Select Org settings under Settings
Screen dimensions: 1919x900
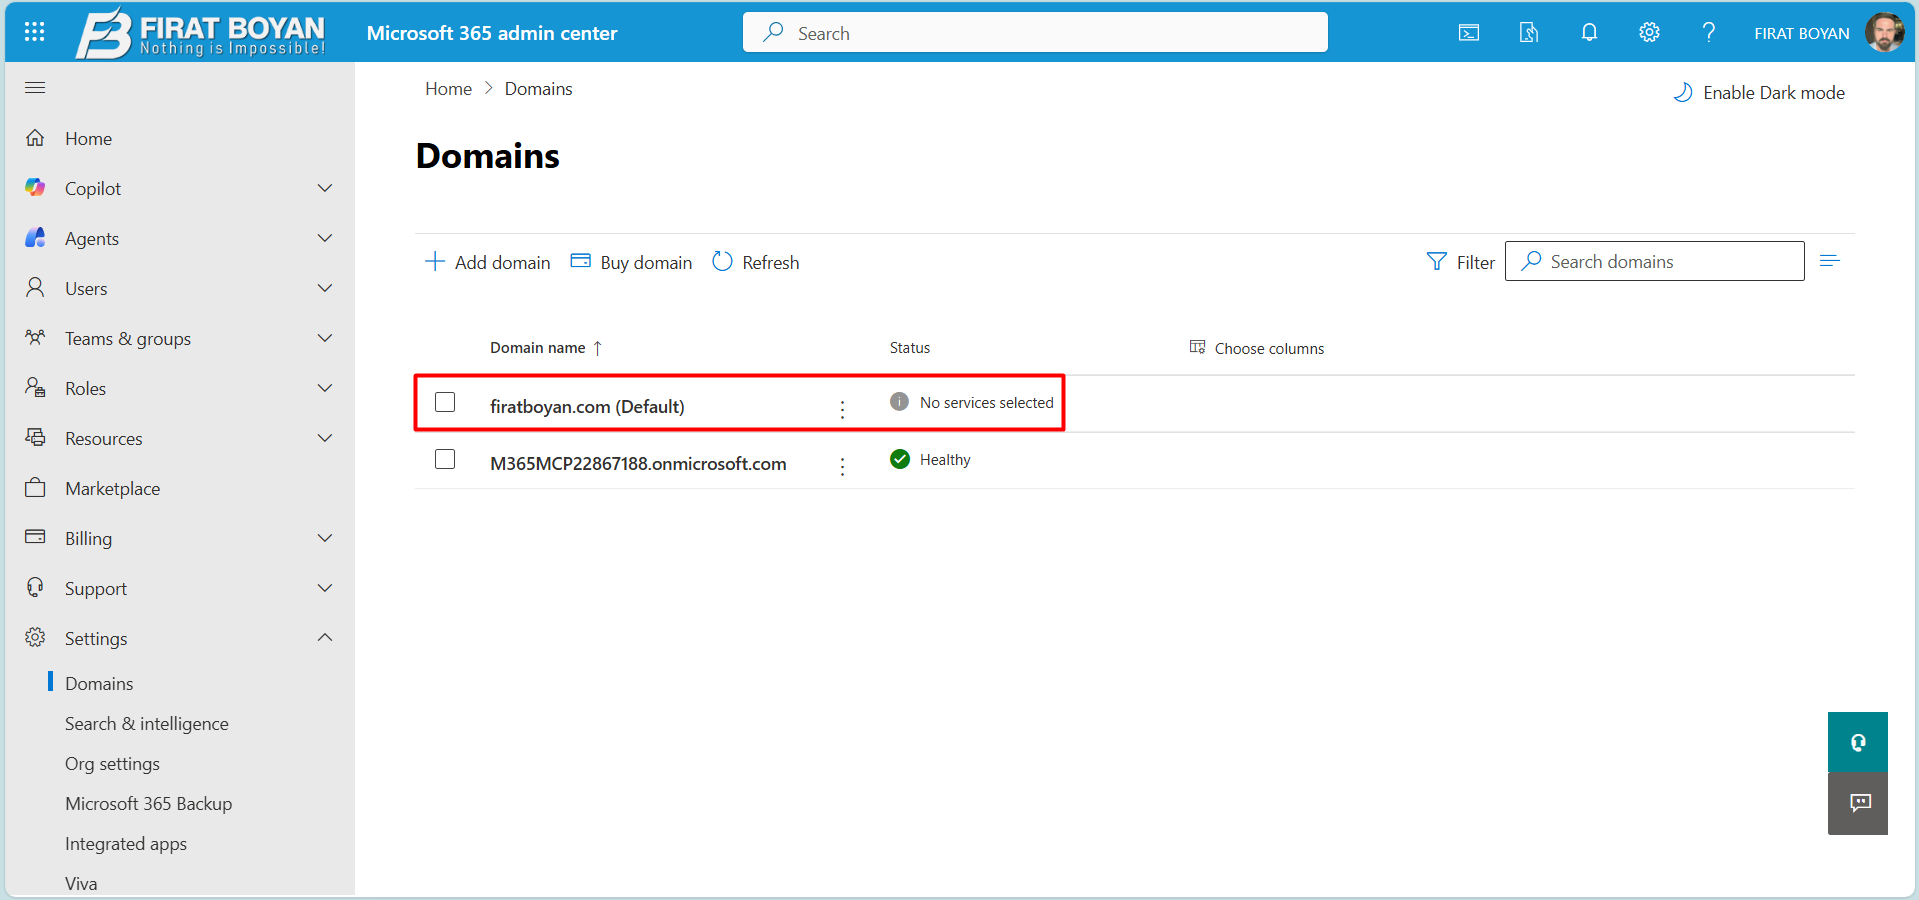[x=112, y=763]
